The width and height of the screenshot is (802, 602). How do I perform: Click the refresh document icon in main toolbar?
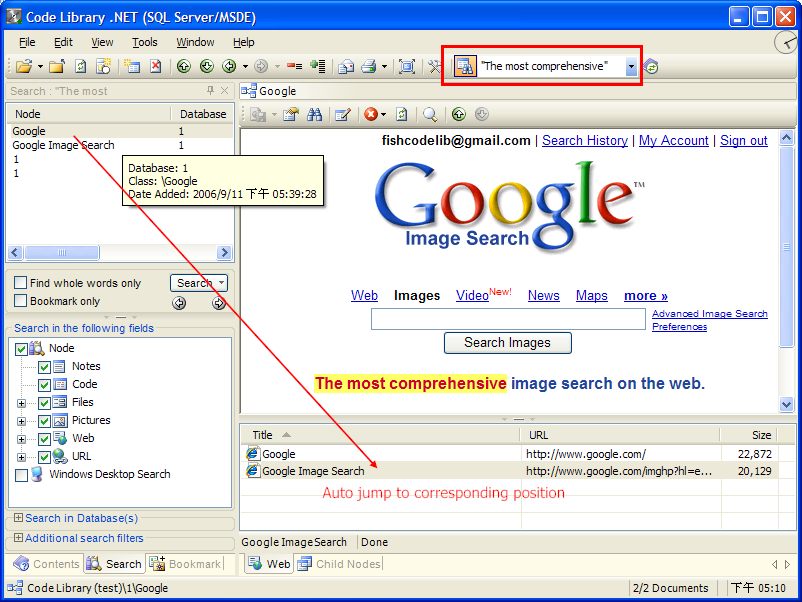[x=80, y=66]
